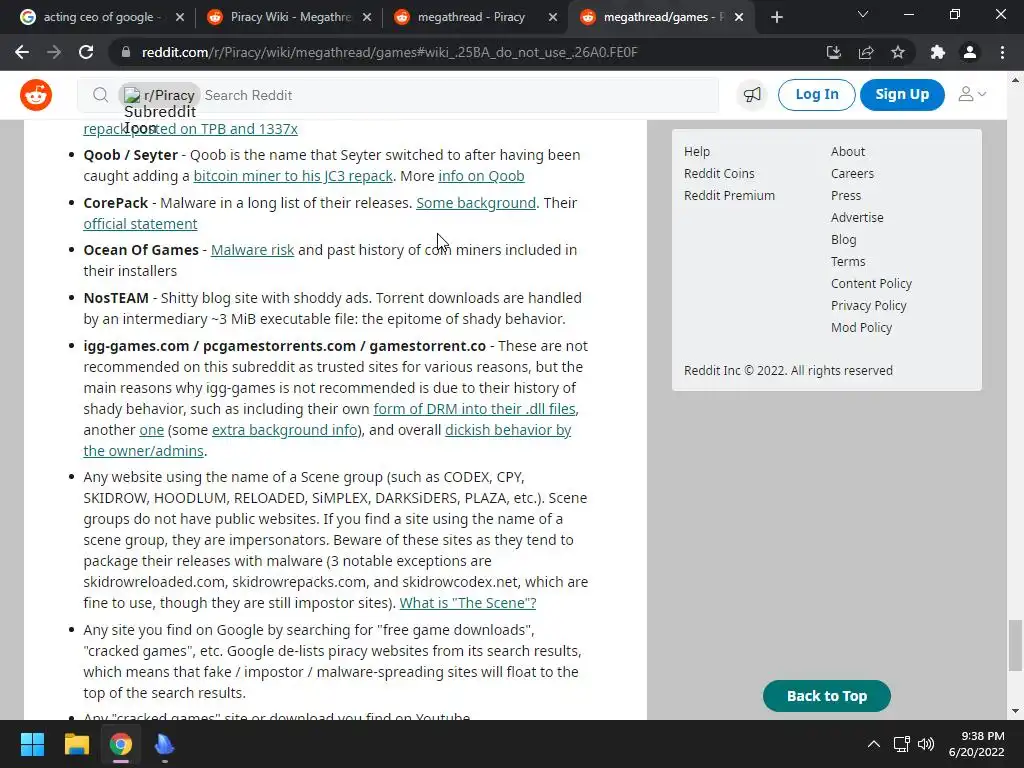Open the user account dropdown menu
The width and height of the screenshot is (1024, 768).
click(x=972, y=95)
